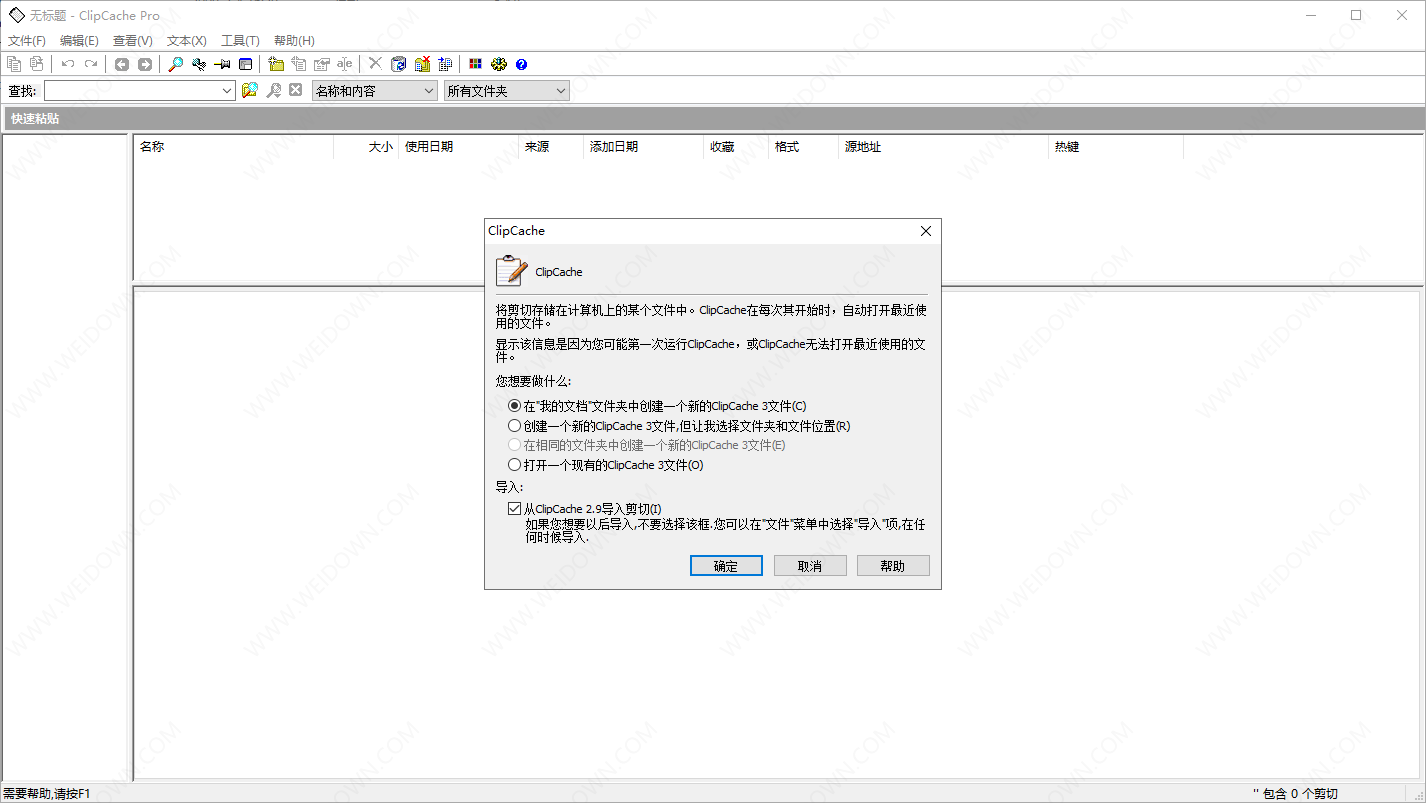1426x803 pixels.
Task: Click the recycle bin icon
Action: coord(399,64)
